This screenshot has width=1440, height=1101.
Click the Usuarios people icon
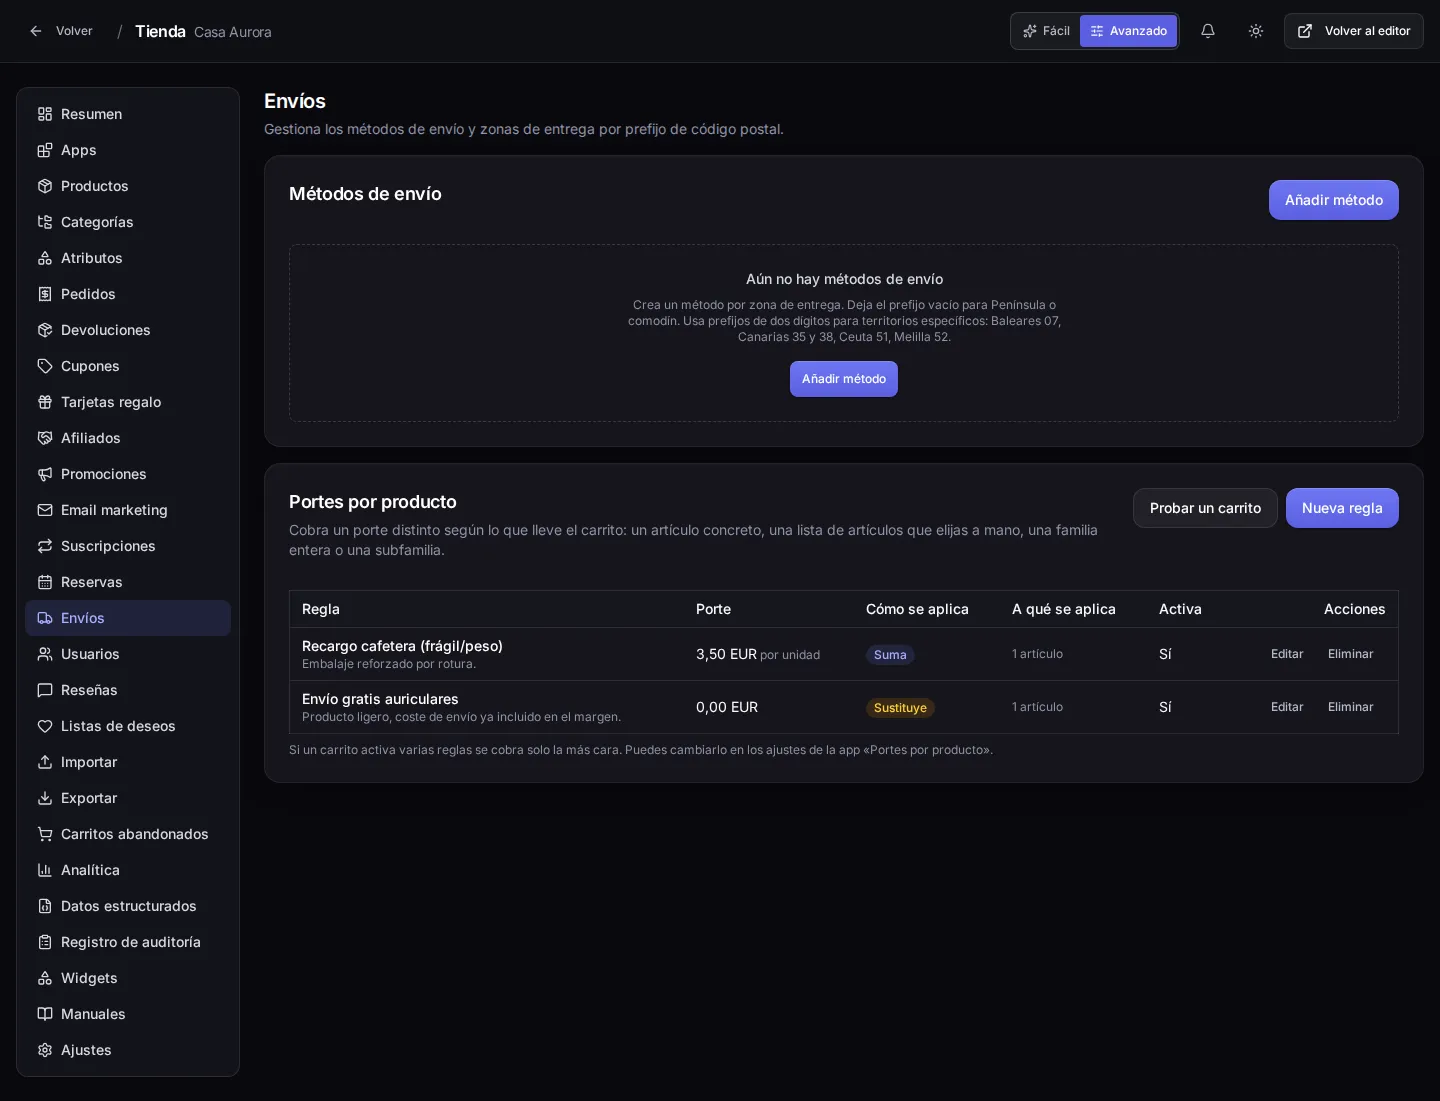coord(45,654)
